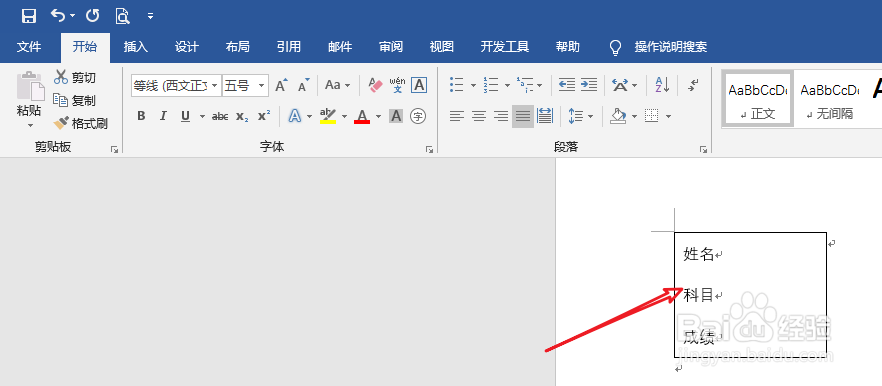Viewport: 882px width, 386px height.
Task: Center the text
Action: click(x=479, y=116)
